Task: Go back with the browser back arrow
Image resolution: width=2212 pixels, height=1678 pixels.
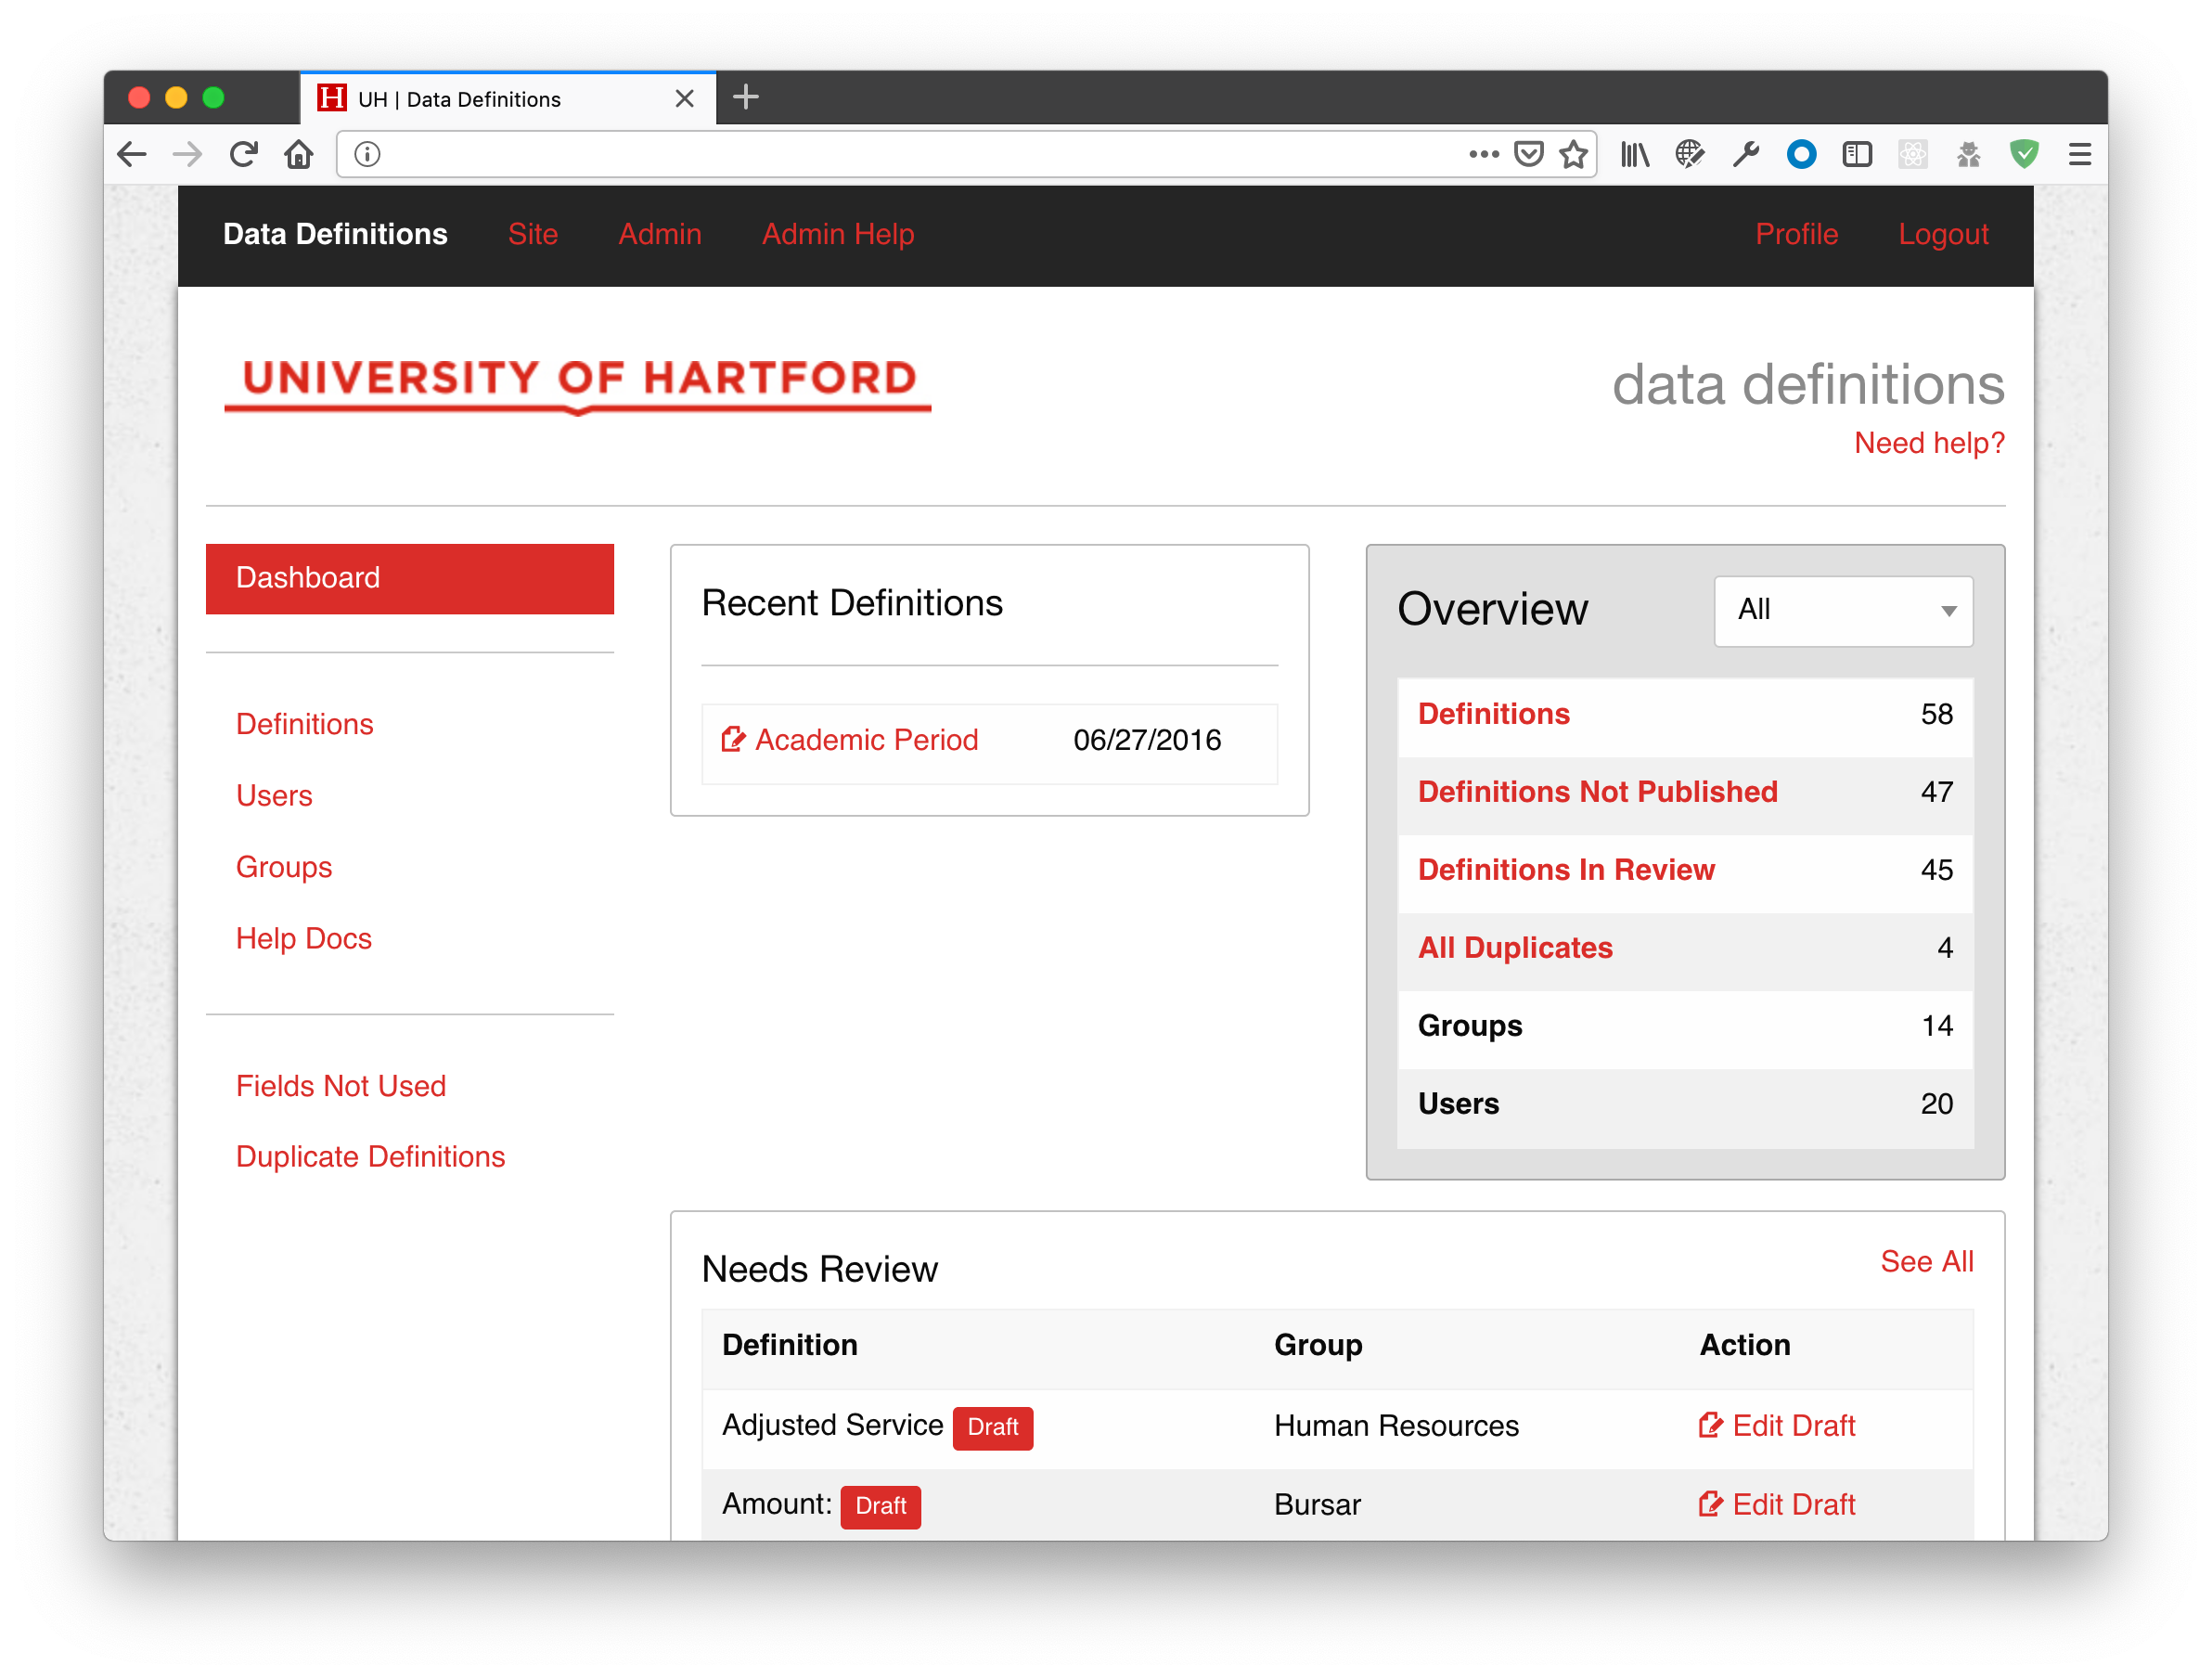Action: (x=132, y=155)
